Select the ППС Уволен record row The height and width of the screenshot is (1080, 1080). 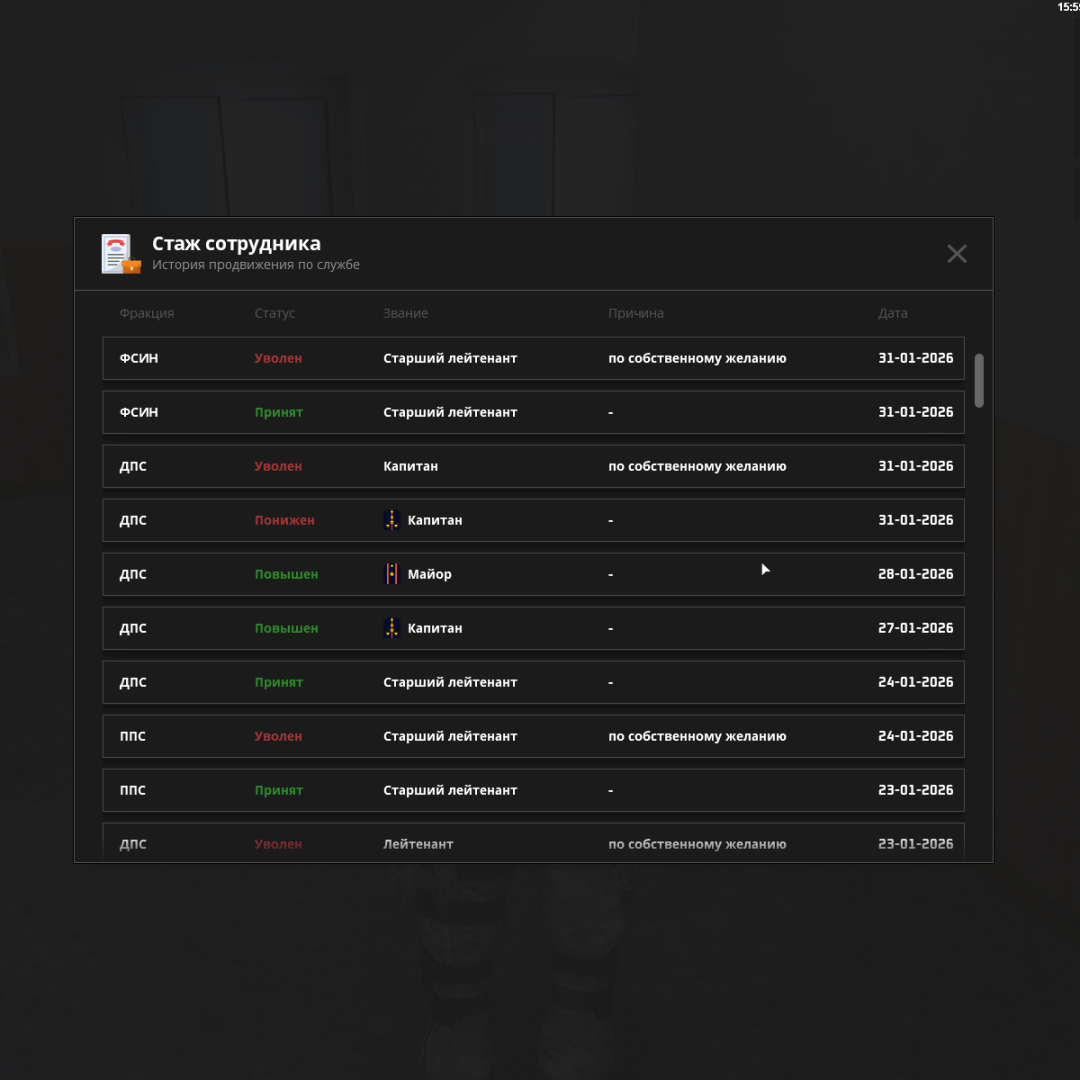pyautogui.click(x=533, y=736)
